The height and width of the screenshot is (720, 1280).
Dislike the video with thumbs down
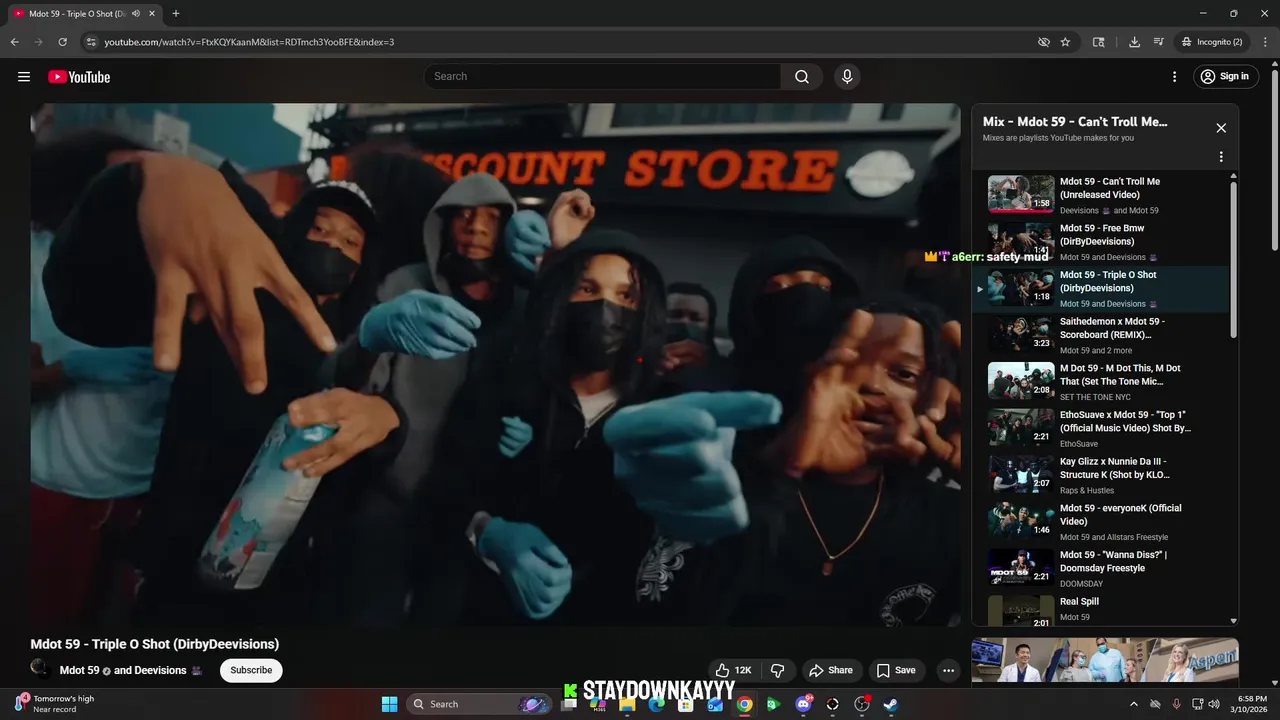[777, 670]
